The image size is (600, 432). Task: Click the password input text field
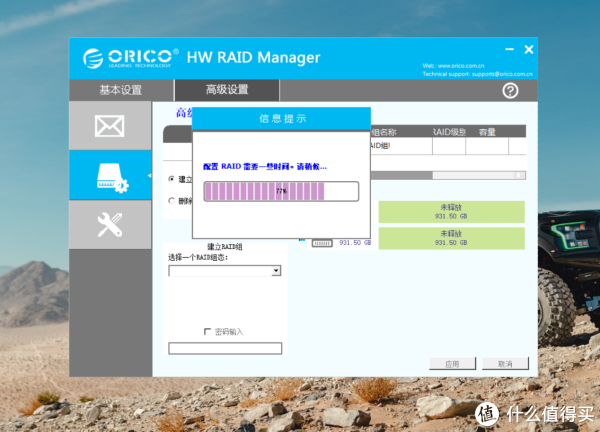(x=224, y=348)
